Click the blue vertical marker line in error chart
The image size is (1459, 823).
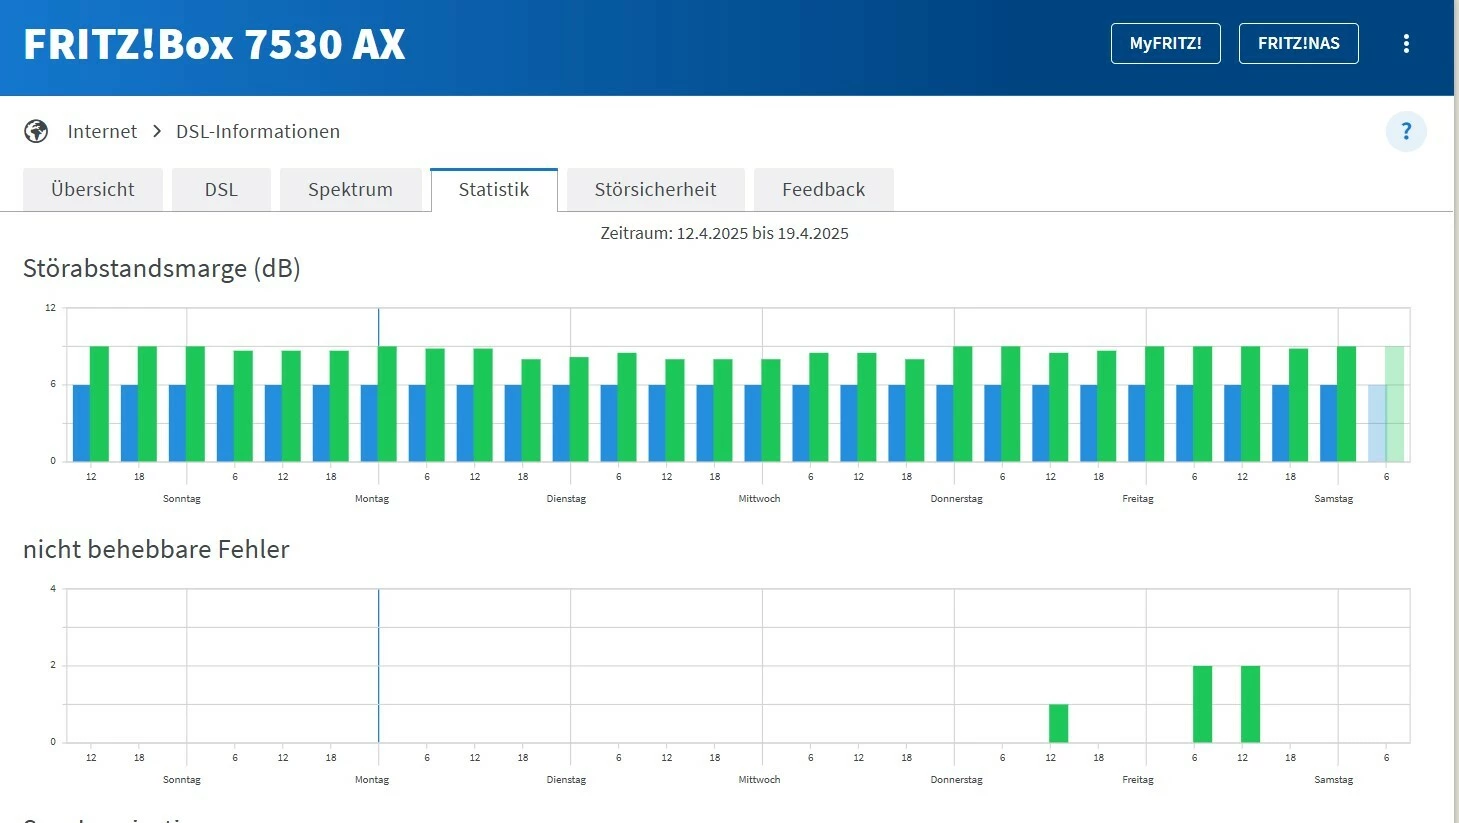(x=378, y=665)
